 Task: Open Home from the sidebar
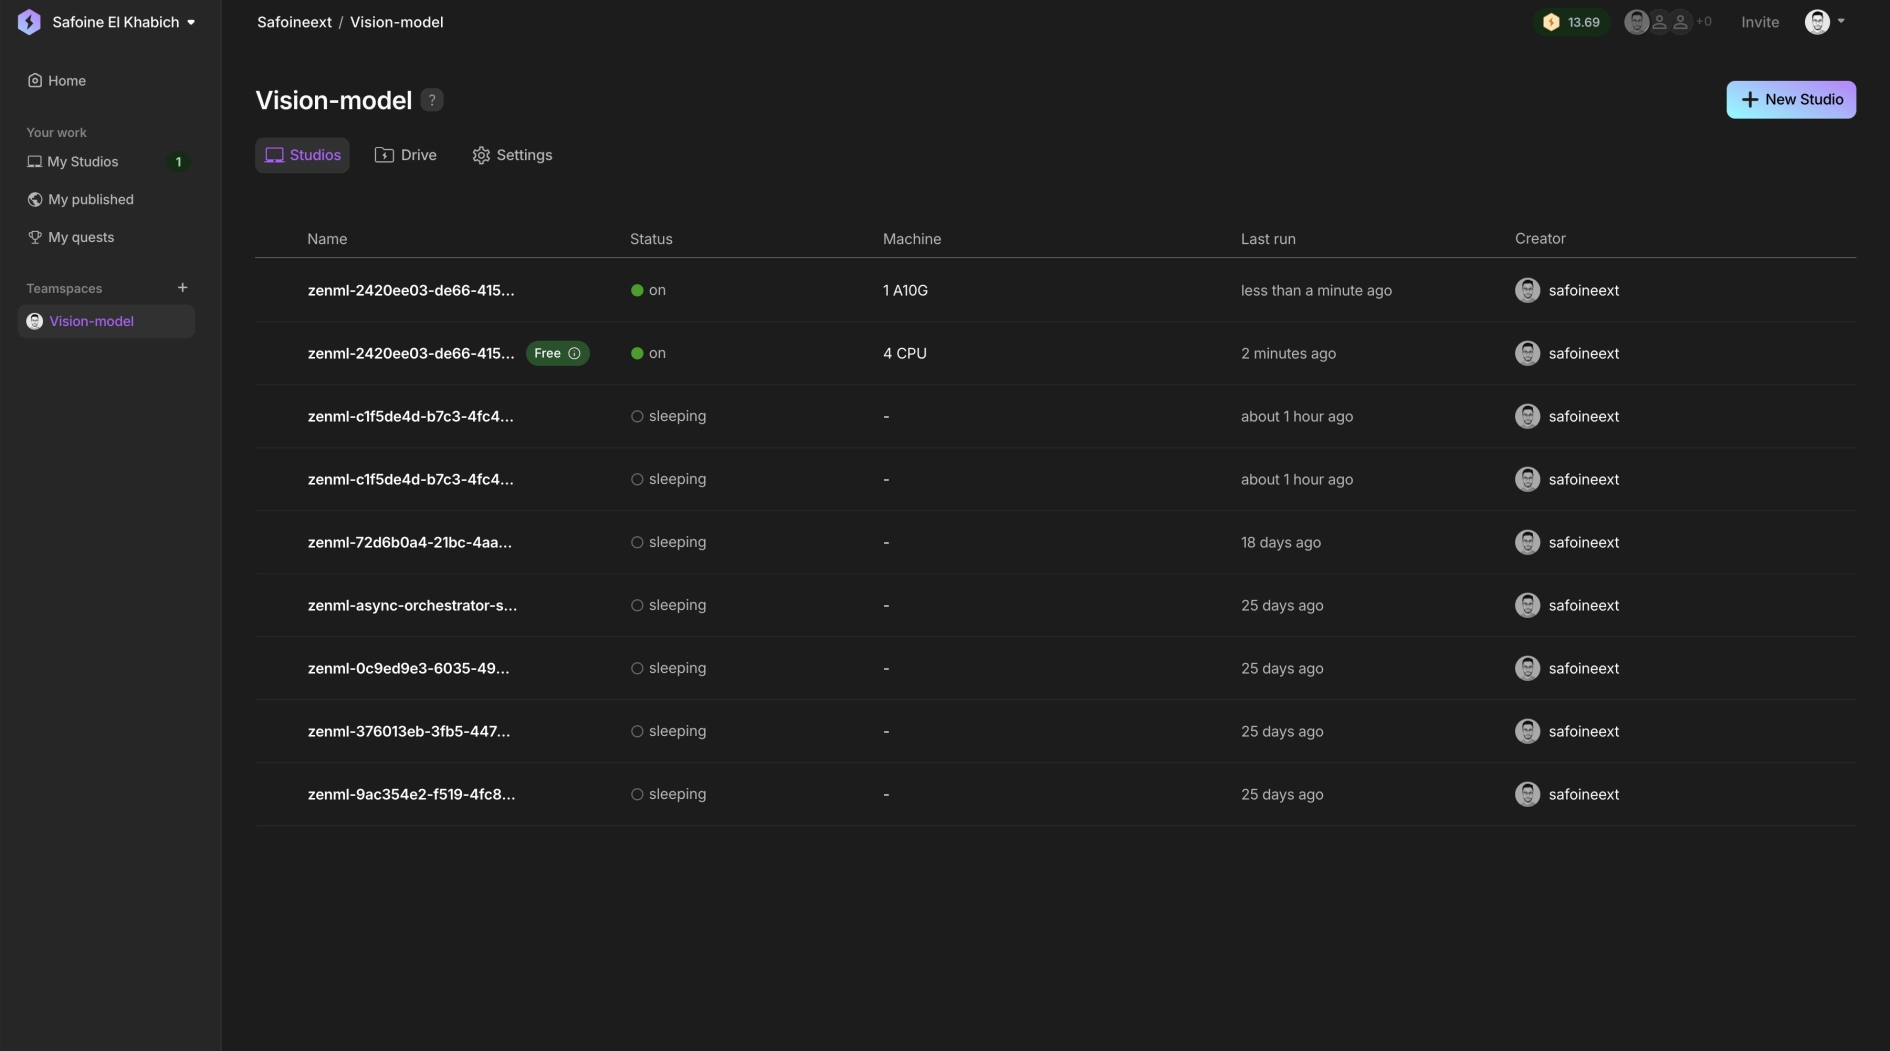click(x=66, y=81)
